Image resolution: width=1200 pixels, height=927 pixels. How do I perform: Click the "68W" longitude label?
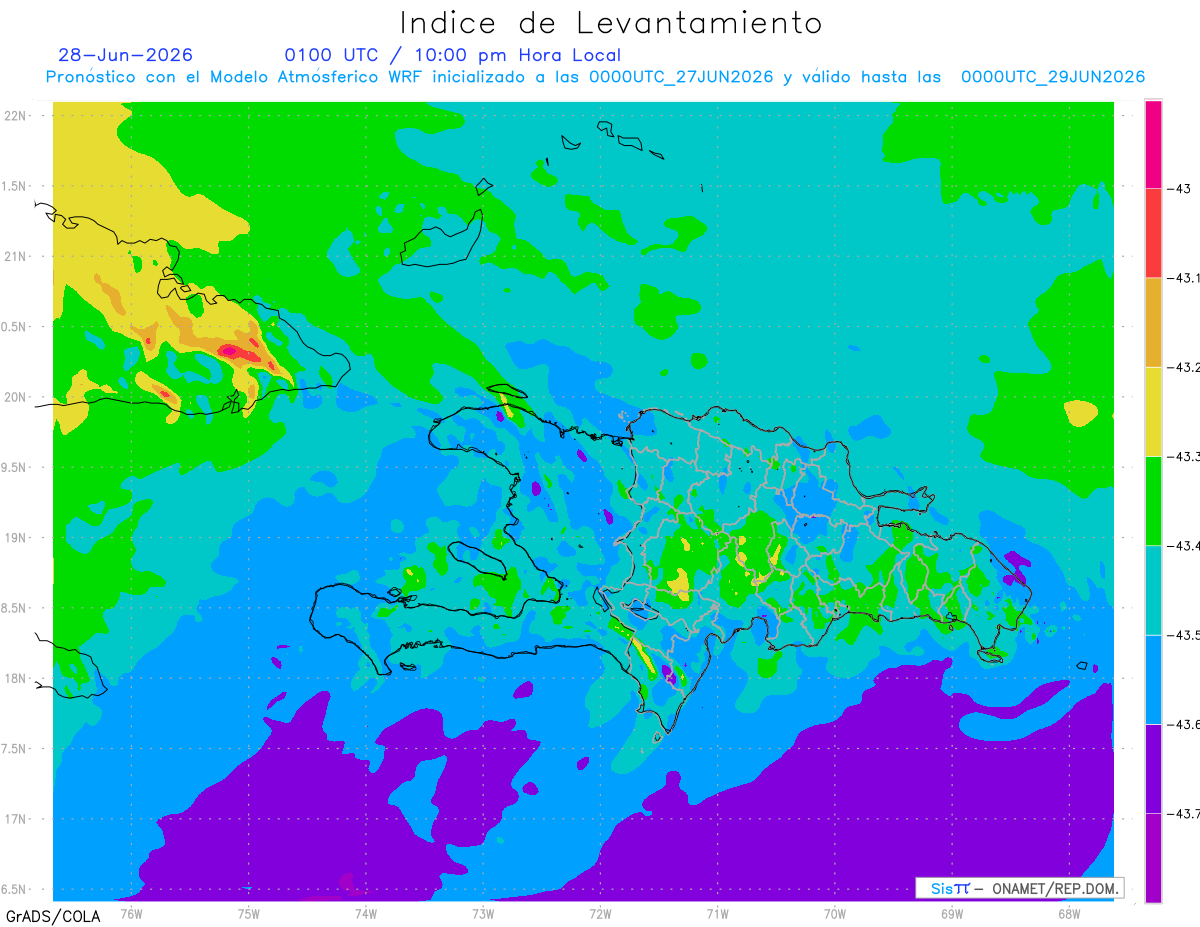[x=1069, y=913]
